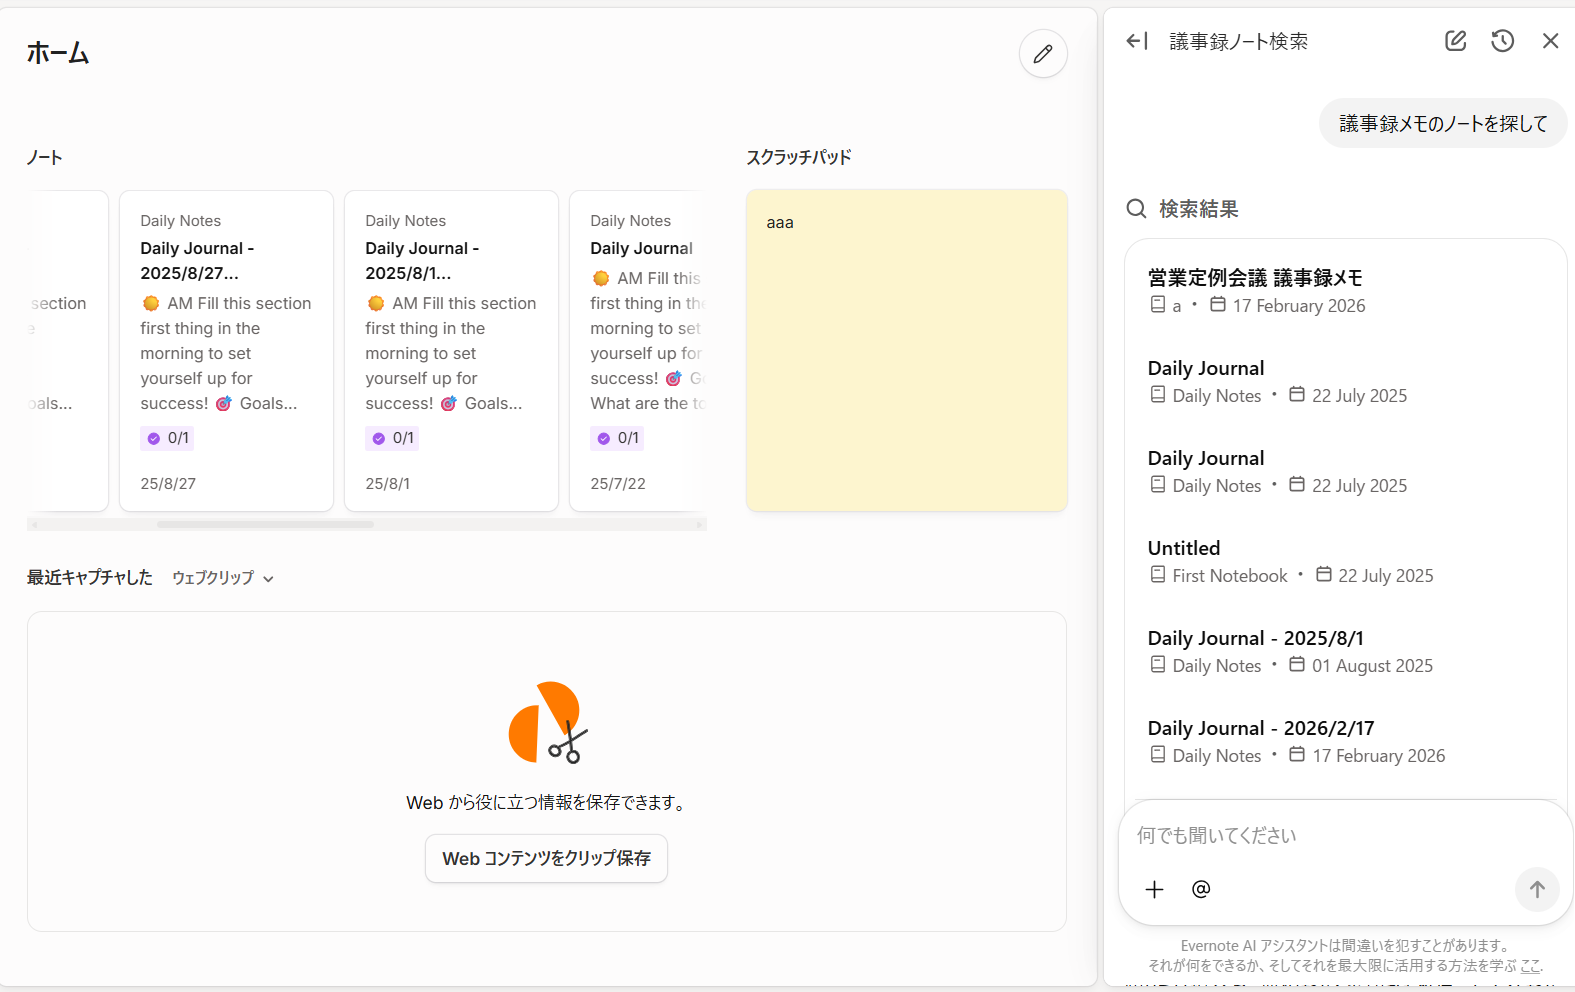Click task badge 0/1 on 25/7/22 note

618,438
